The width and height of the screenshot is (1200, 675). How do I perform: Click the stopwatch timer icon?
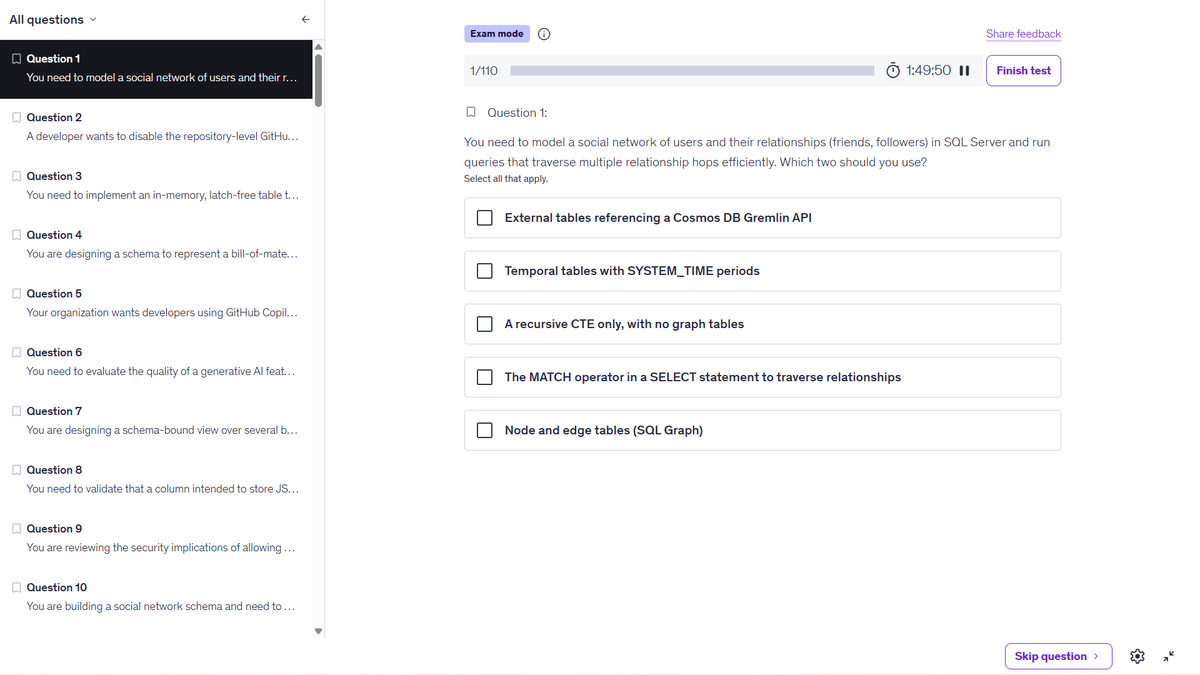893,71
